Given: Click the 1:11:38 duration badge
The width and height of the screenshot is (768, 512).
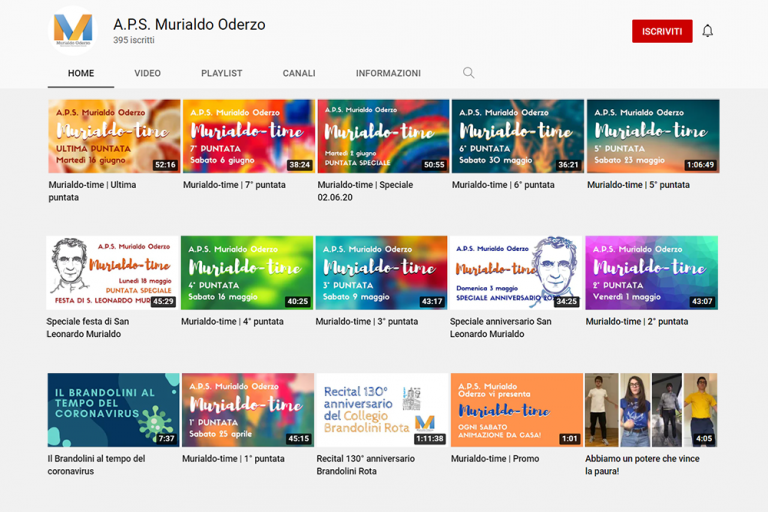Looking at the screenshot, I should coord(430,439).
